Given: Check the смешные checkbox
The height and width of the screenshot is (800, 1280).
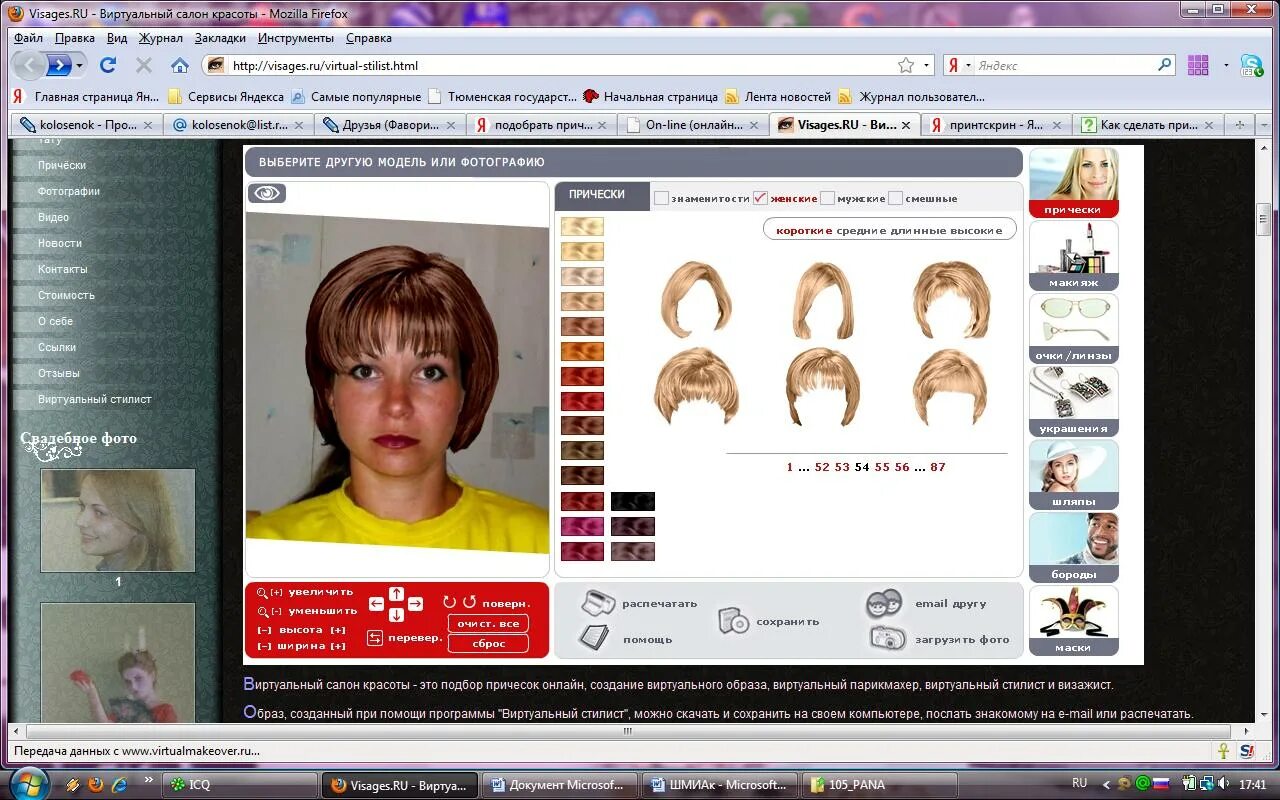Looking at the screenshot, I should (895, 198).
